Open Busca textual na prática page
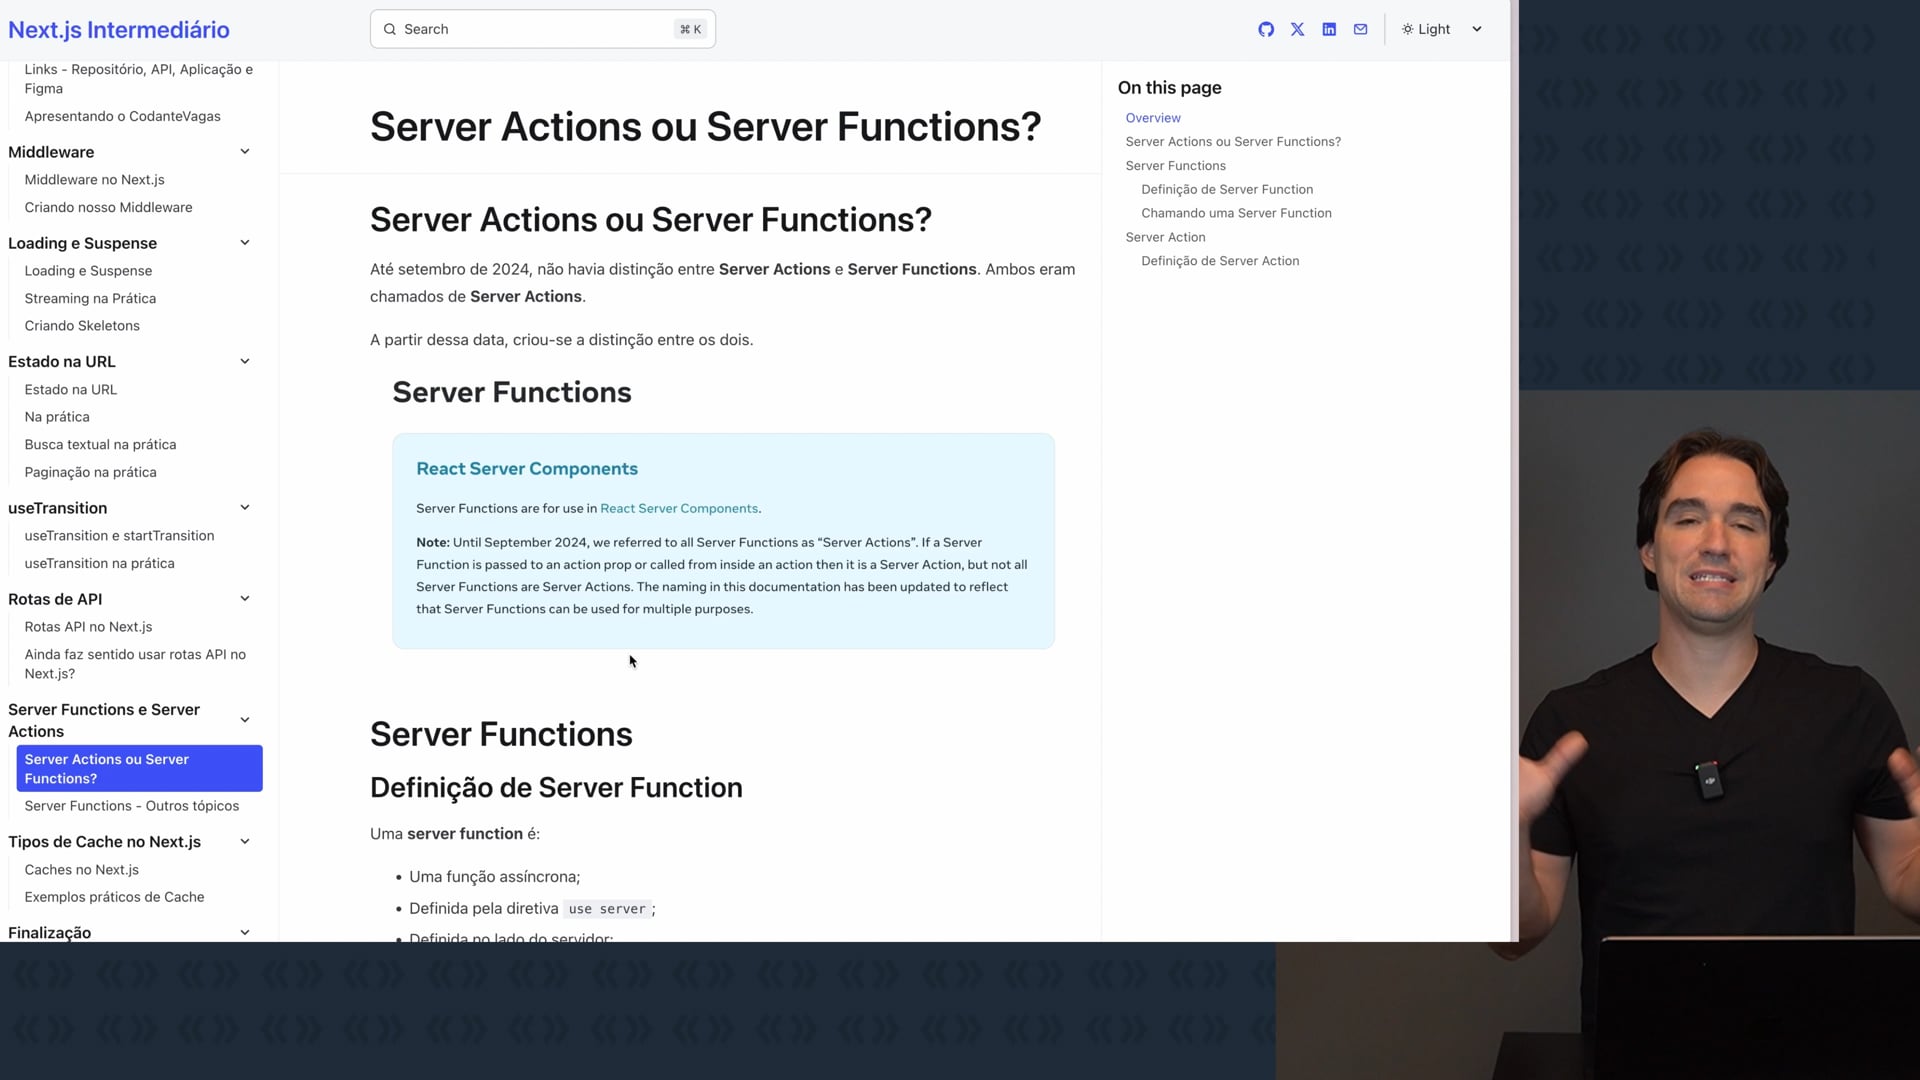1920x1080 pixels. pos(100,445)
